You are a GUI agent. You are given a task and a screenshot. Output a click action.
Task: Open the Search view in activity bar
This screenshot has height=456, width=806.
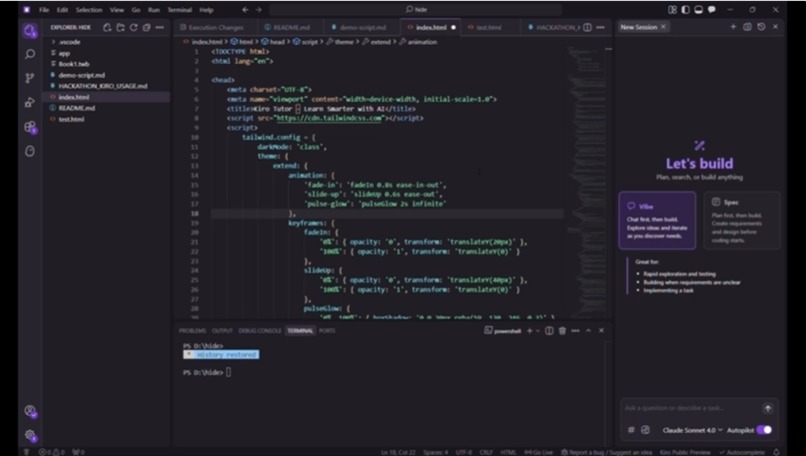point(30,54)
